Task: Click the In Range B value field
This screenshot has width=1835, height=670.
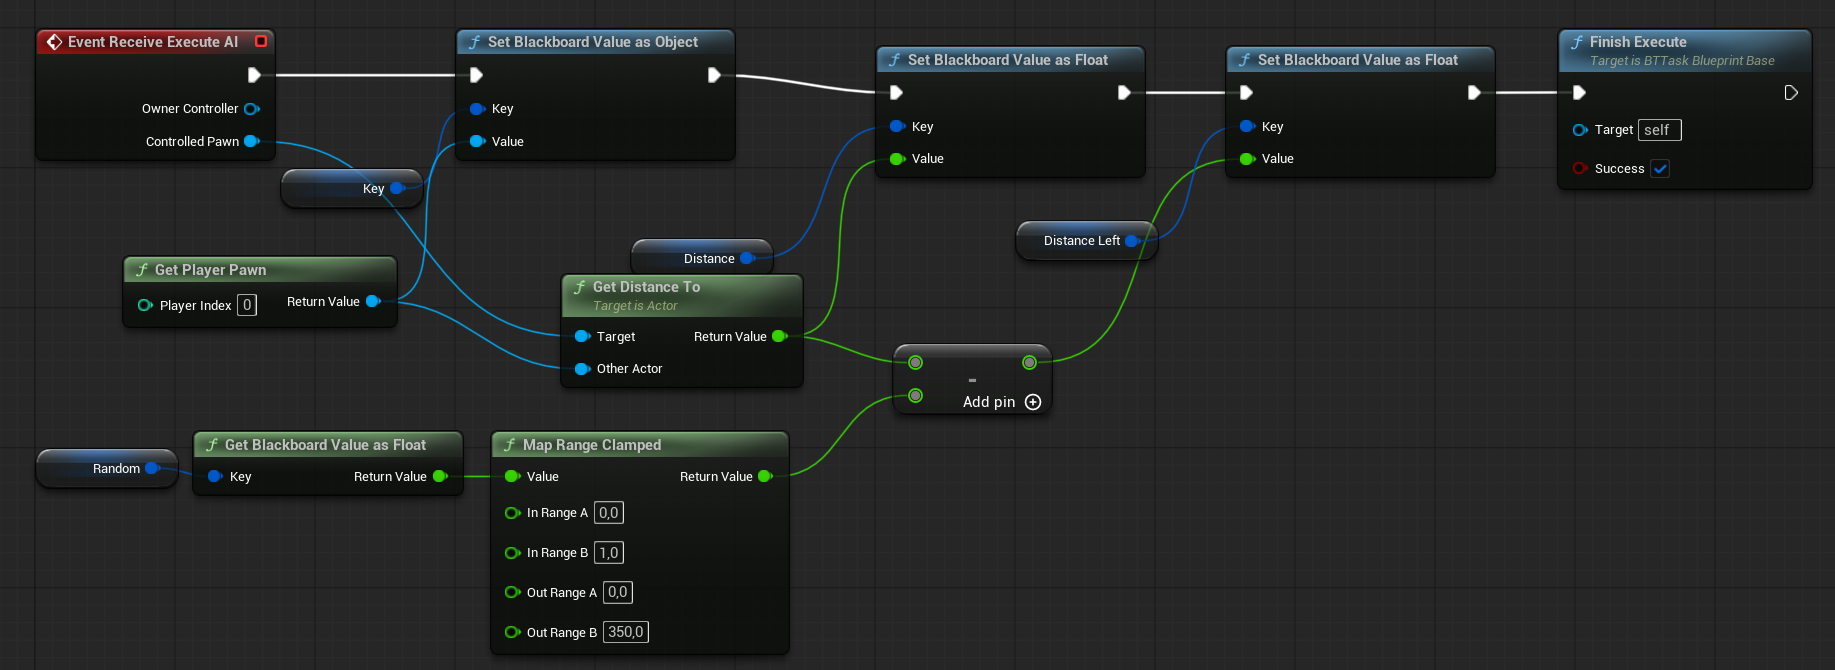Action: tap(608, 553)
